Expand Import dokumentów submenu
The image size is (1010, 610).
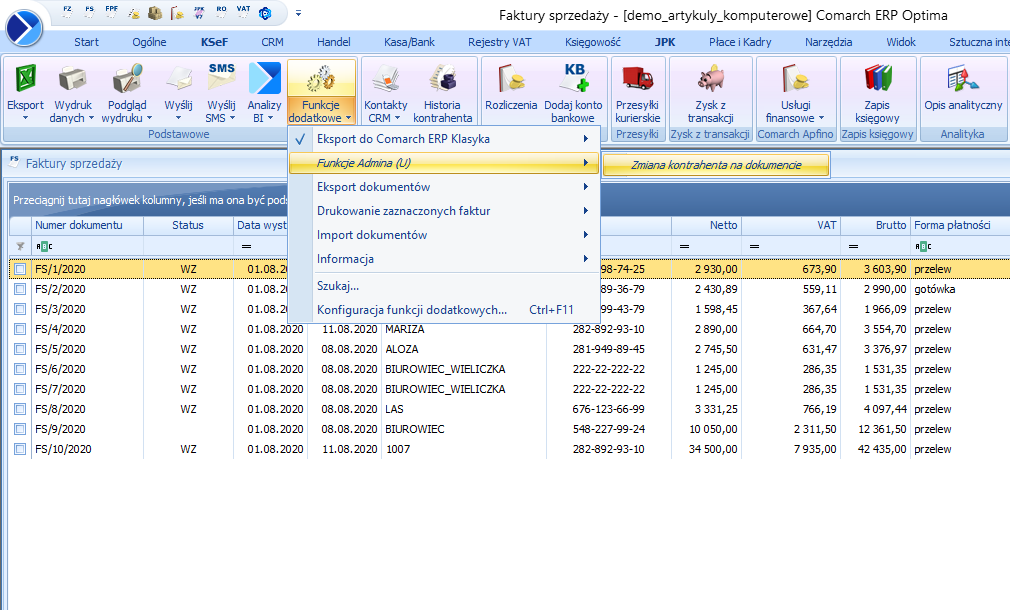(x=445, y=235)
